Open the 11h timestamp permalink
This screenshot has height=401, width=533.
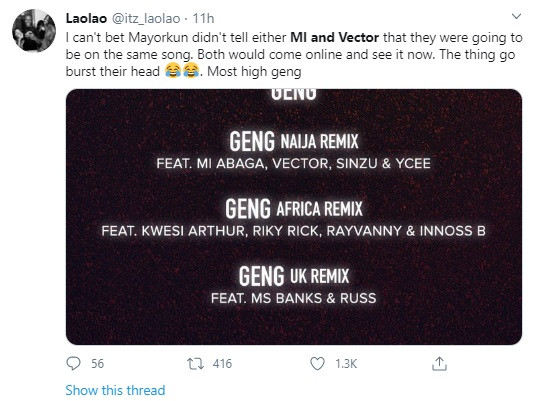point(203,18)
